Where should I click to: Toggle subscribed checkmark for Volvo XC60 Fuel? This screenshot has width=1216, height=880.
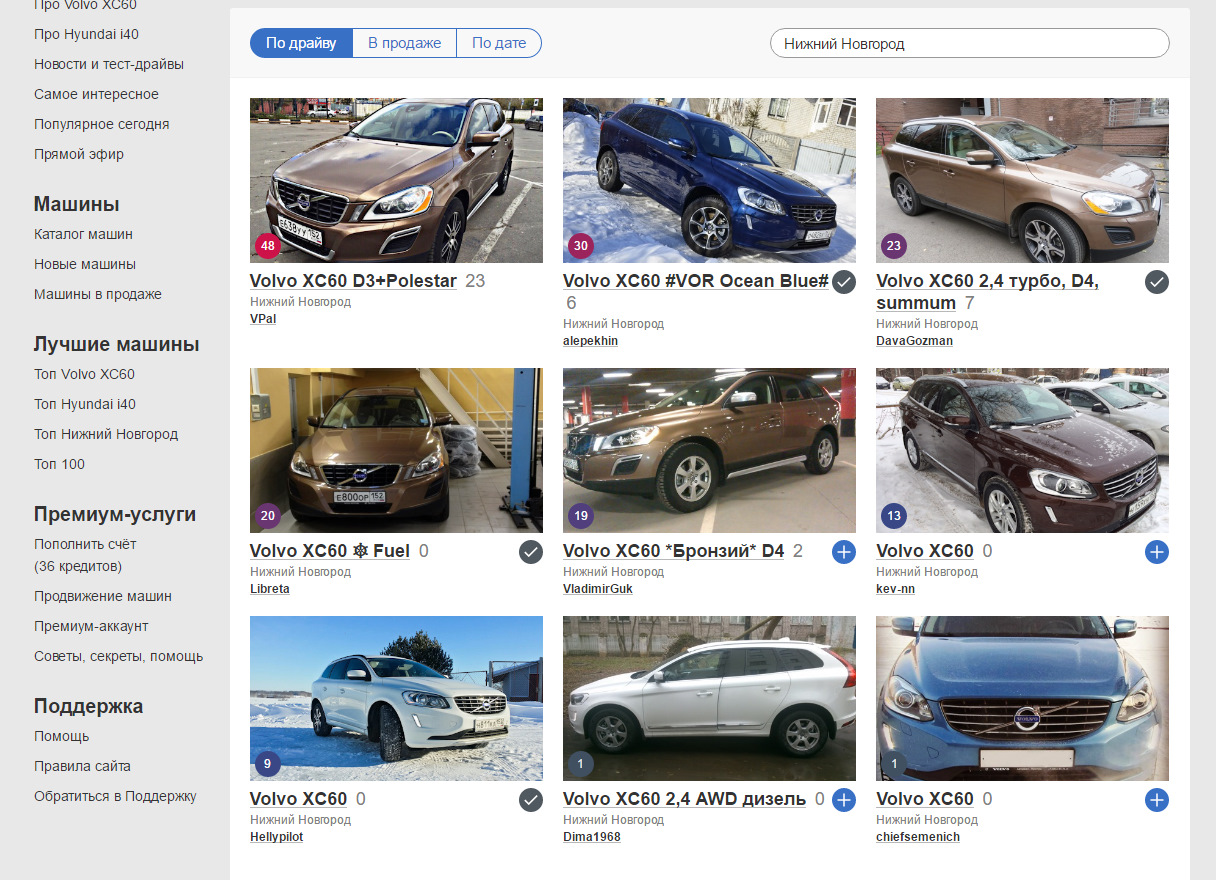(531, 552)
